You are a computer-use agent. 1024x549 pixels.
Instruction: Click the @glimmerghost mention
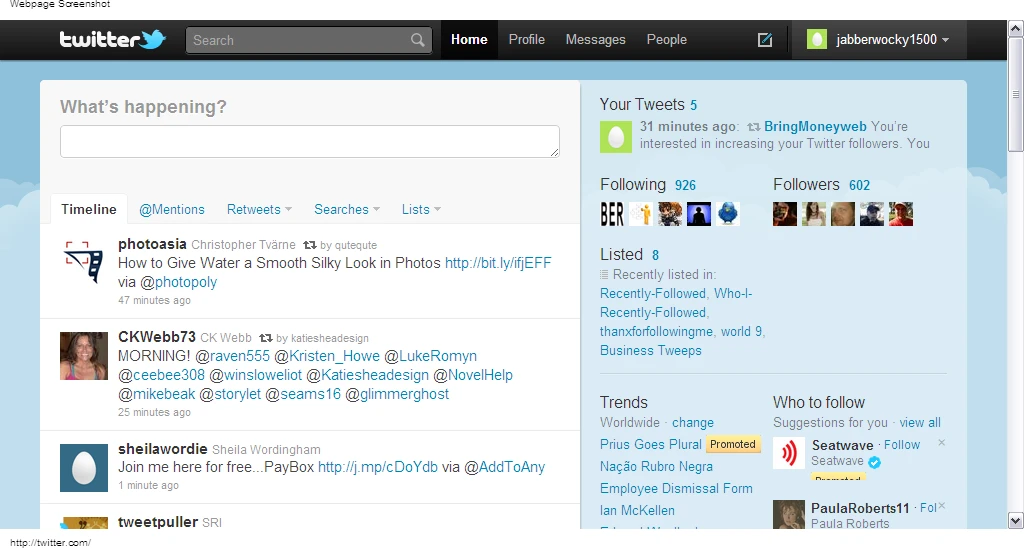397,394
